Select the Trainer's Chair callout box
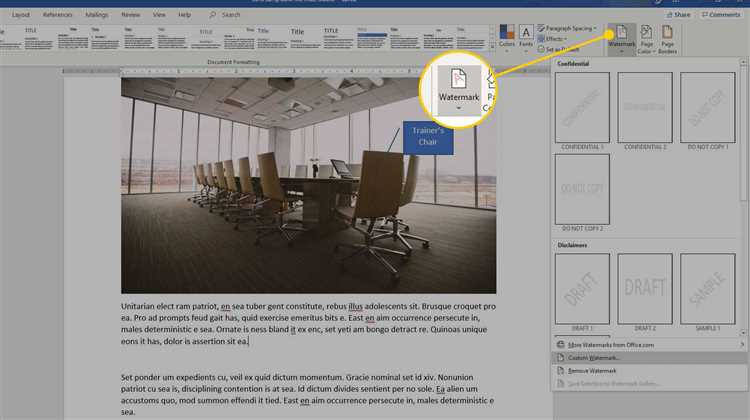The width and height of the screenshot is (750, 420). coord(428,137)
